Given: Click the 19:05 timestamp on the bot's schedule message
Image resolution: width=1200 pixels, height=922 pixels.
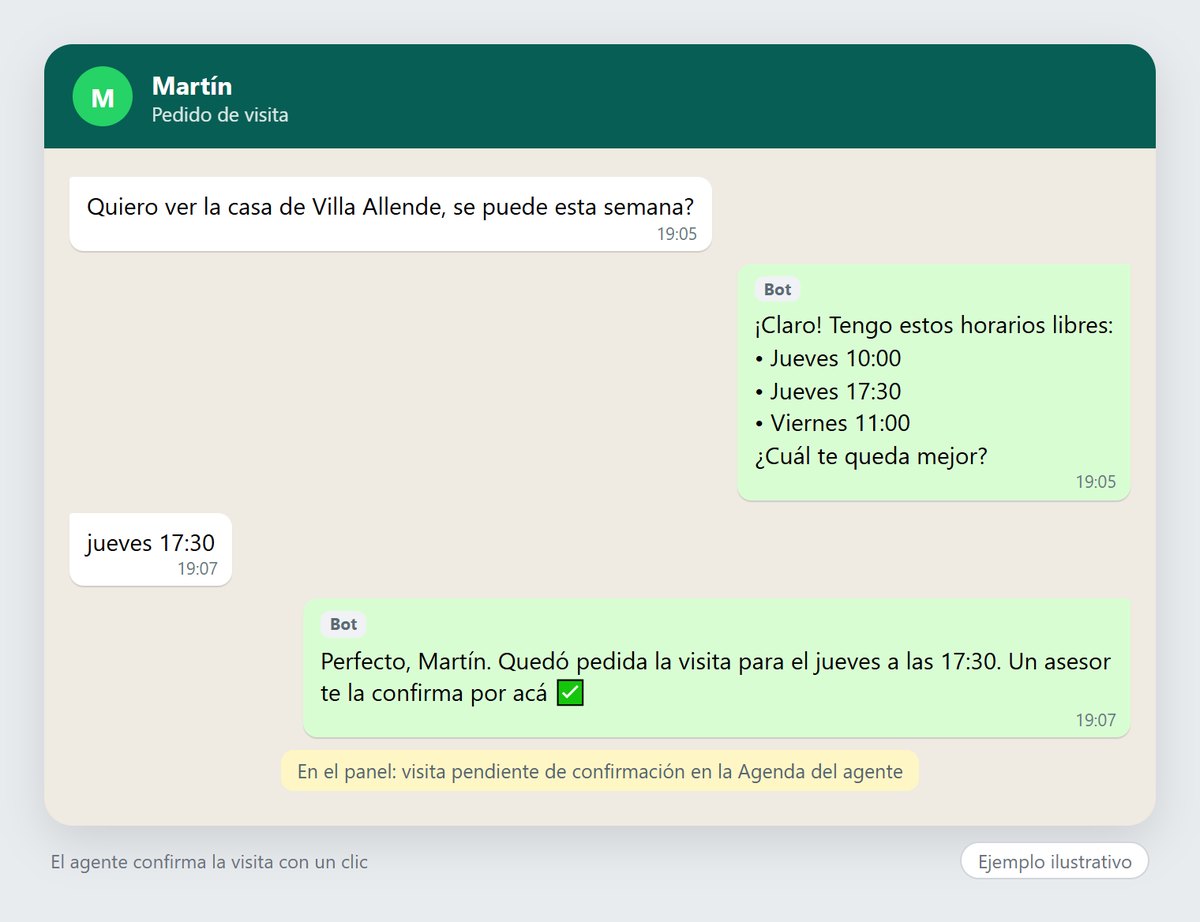Looking at the screenshot, I should click(1096, 482).
